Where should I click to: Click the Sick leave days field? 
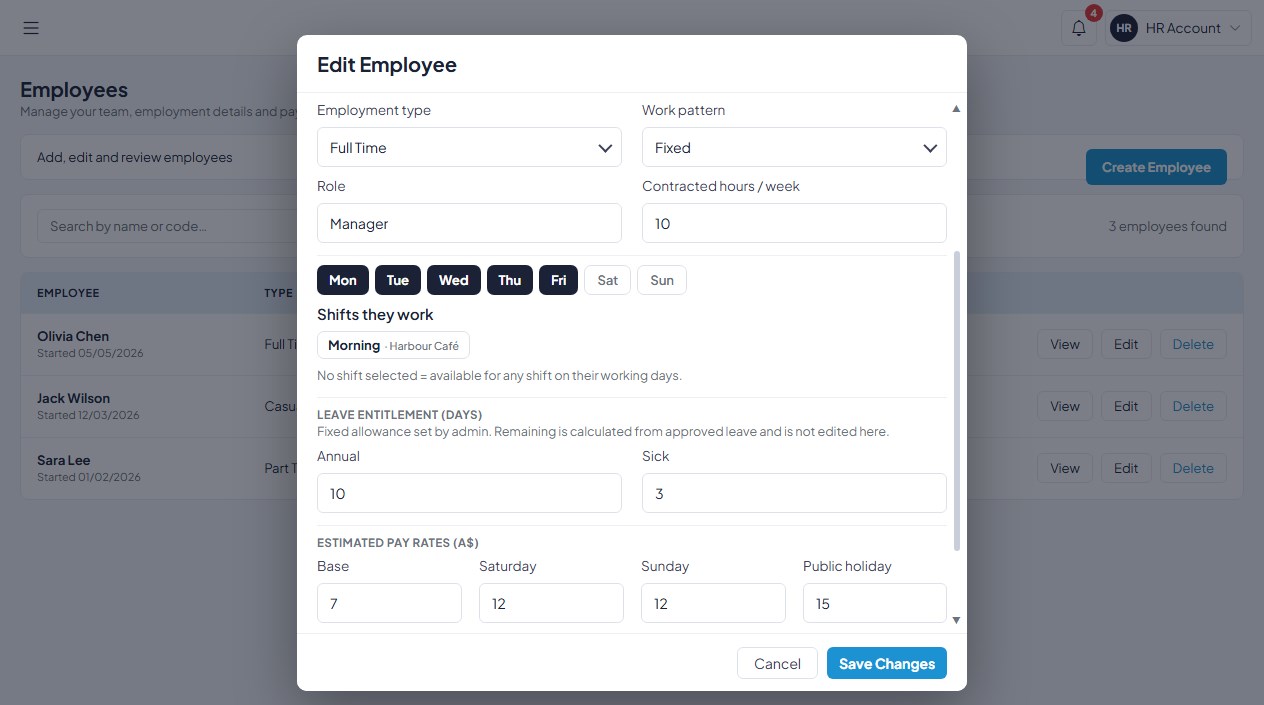(x=794, y=493)
